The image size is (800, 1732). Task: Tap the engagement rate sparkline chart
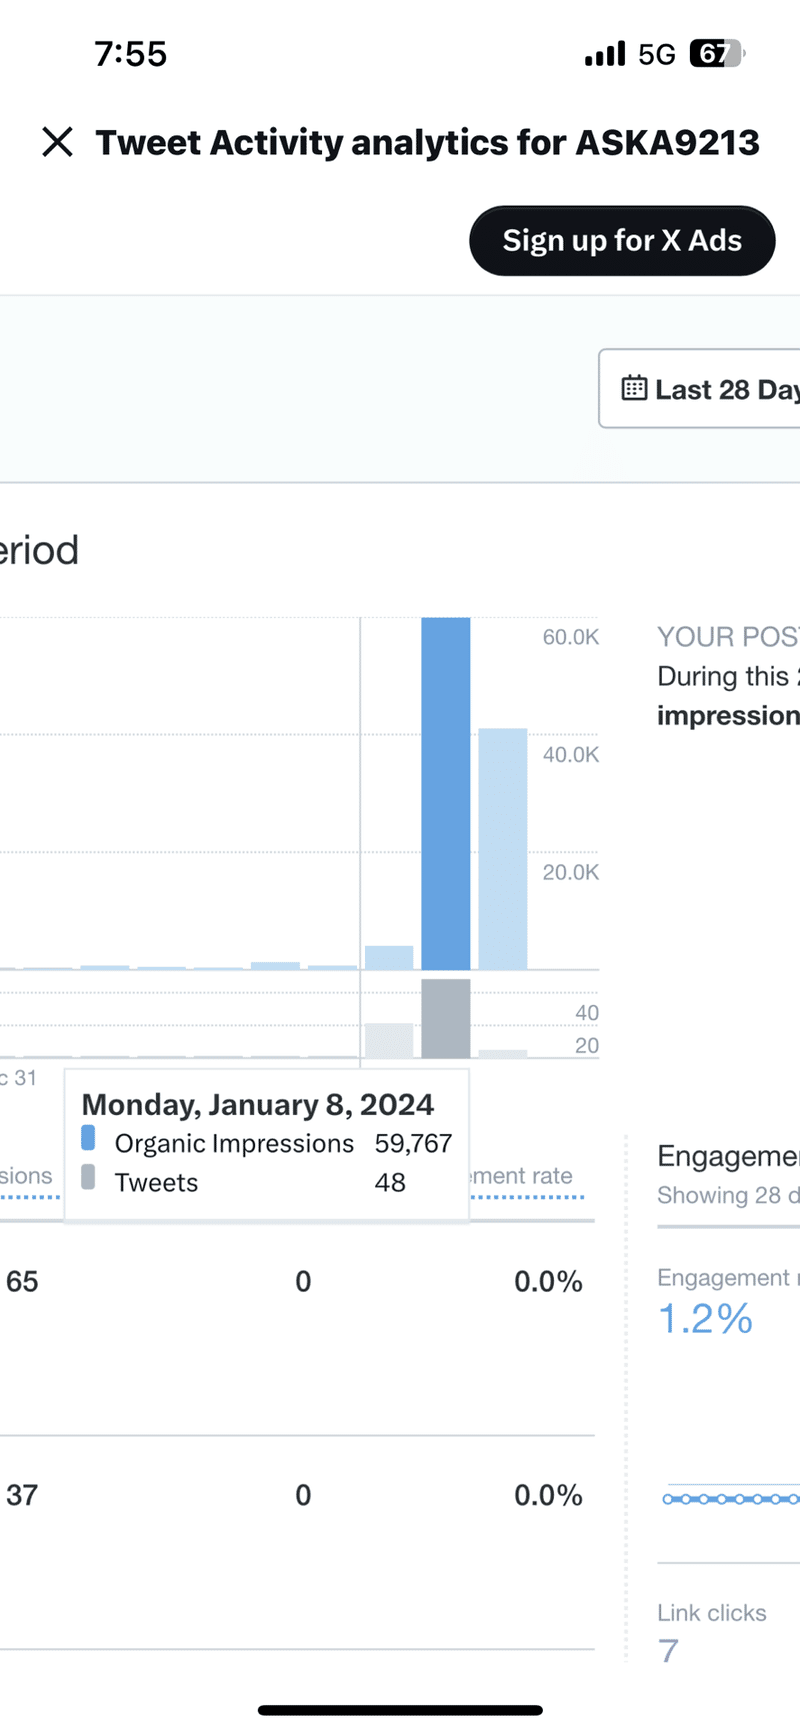coord(730,1498)
